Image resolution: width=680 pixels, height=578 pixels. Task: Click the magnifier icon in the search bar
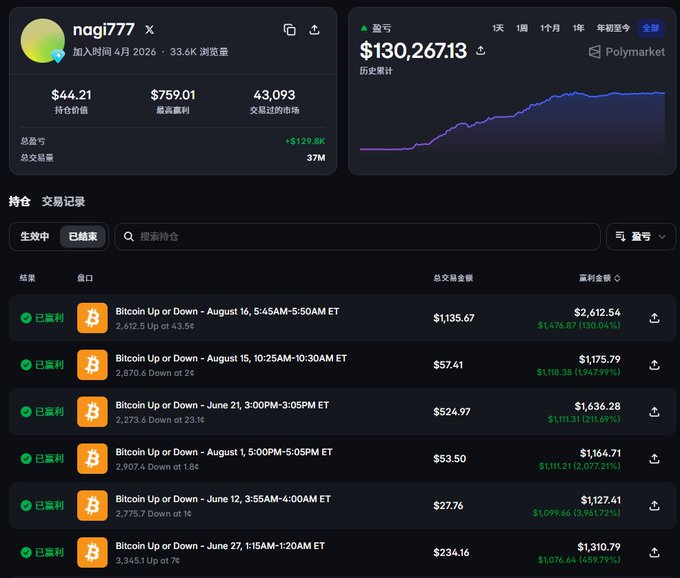coord(128,236)
